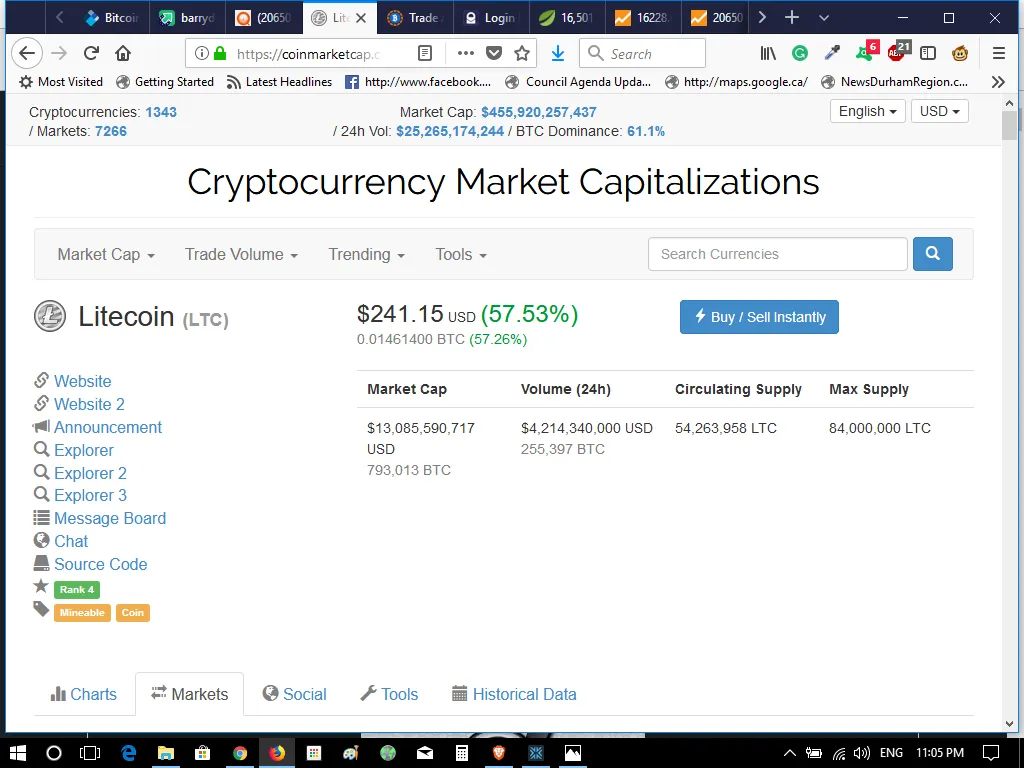This screenshot has width=1024, height=768.
Task: Click into the Search Currencies field
Action: tap(778, 254)
